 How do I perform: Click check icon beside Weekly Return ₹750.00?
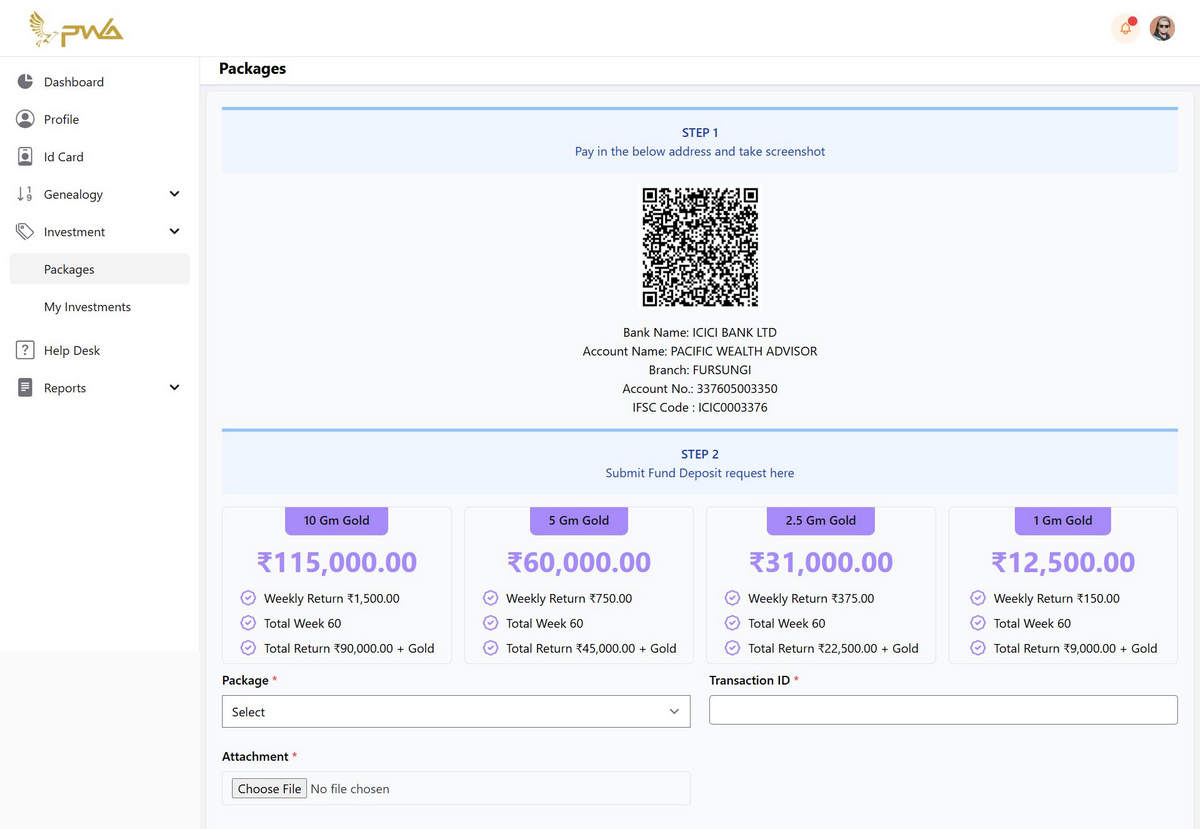pos(490,598)
